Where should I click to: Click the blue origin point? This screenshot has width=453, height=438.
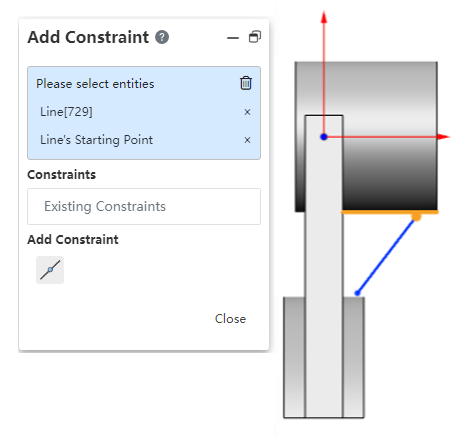tap(324, 137)
